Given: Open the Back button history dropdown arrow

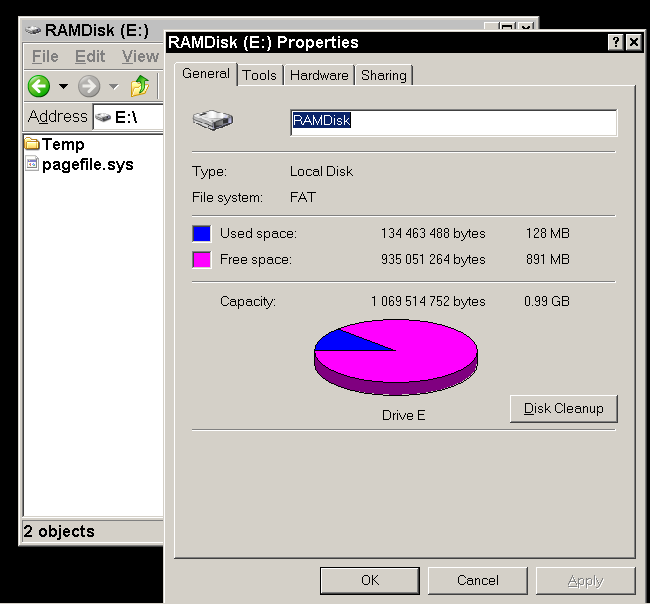Looking at the screenshot, I should (63, 86).
